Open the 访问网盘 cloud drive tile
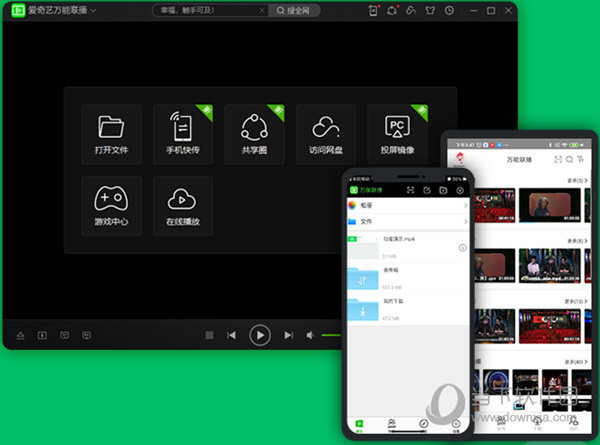The width and height of the screenshot is (600, 445). click(326, 134)
